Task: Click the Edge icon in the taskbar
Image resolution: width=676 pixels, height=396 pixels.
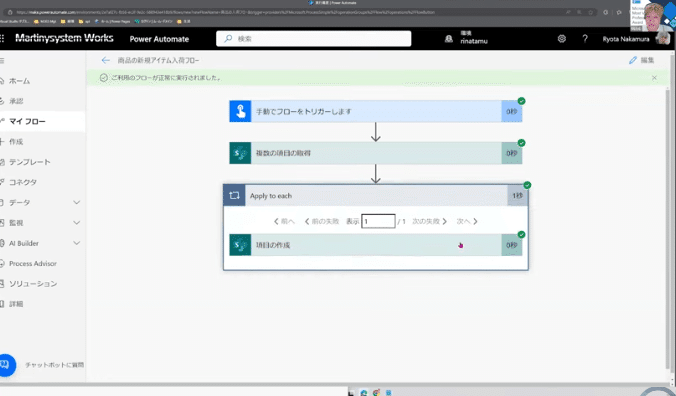Action: (363, 393)
